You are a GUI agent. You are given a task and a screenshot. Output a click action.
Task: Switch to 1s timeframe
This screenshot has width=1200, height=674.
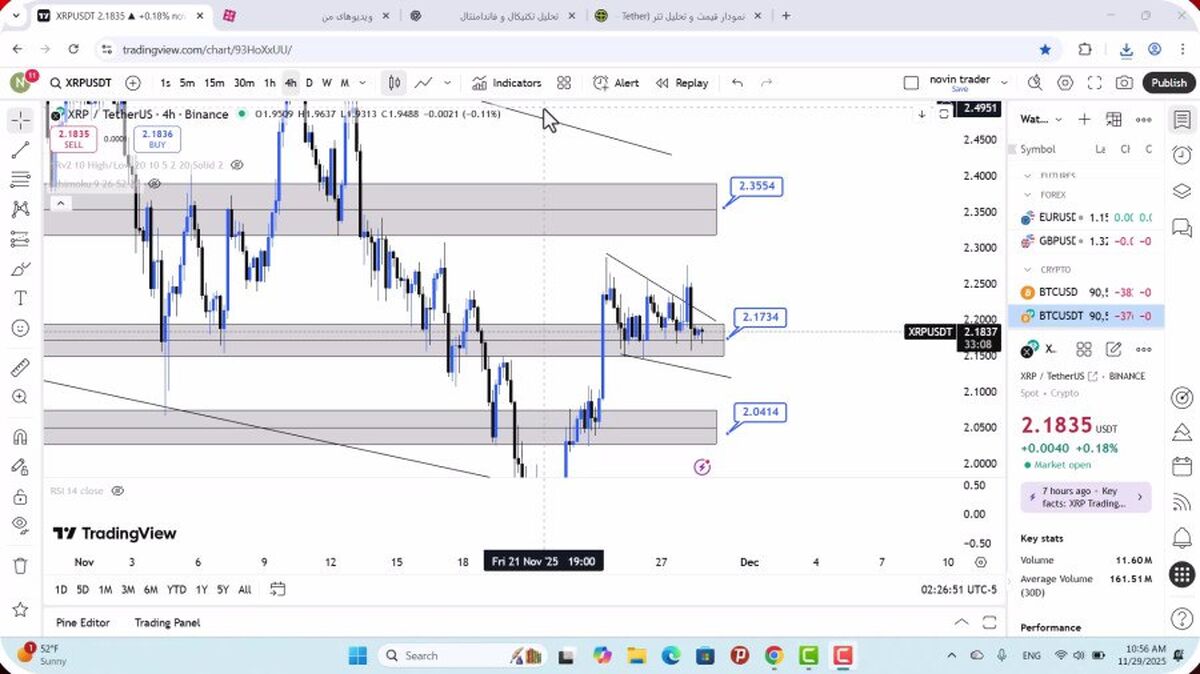165,83
